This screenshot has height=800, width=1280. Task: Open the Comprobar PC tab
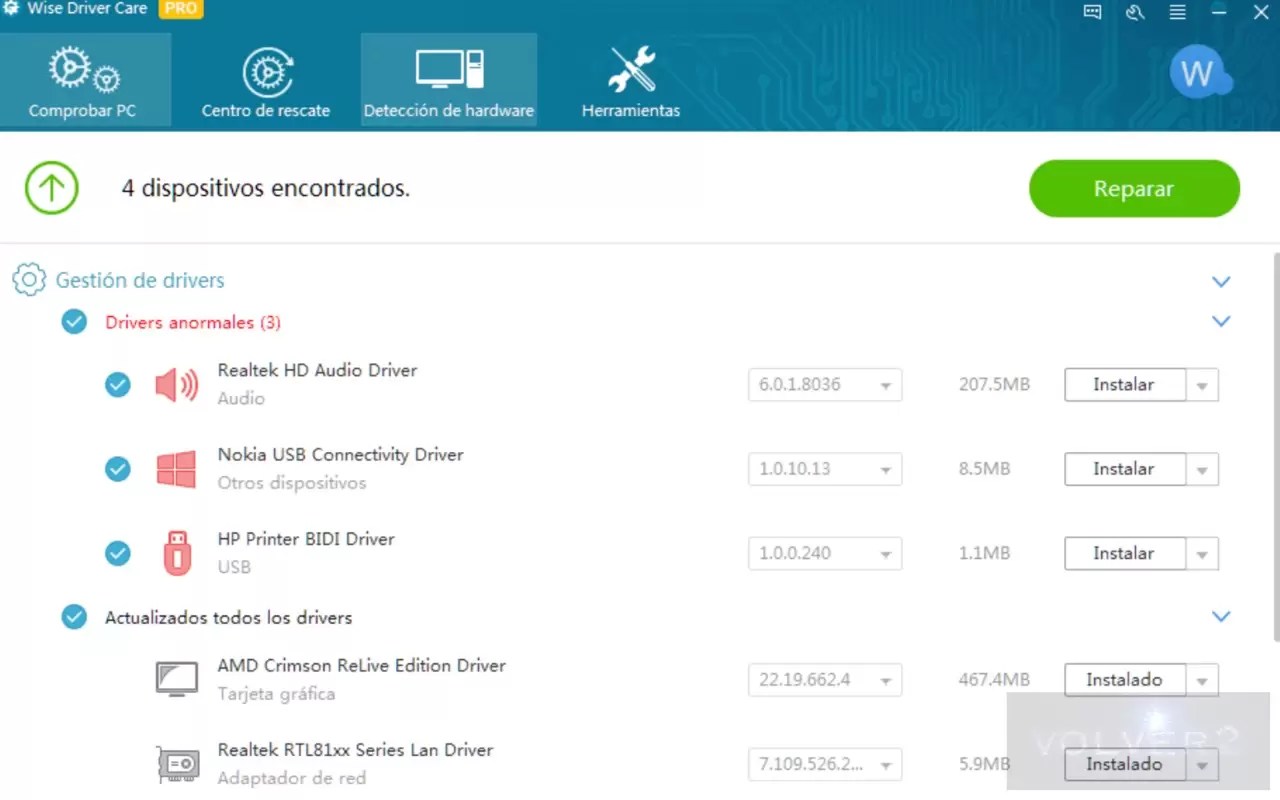pos(84,80)
